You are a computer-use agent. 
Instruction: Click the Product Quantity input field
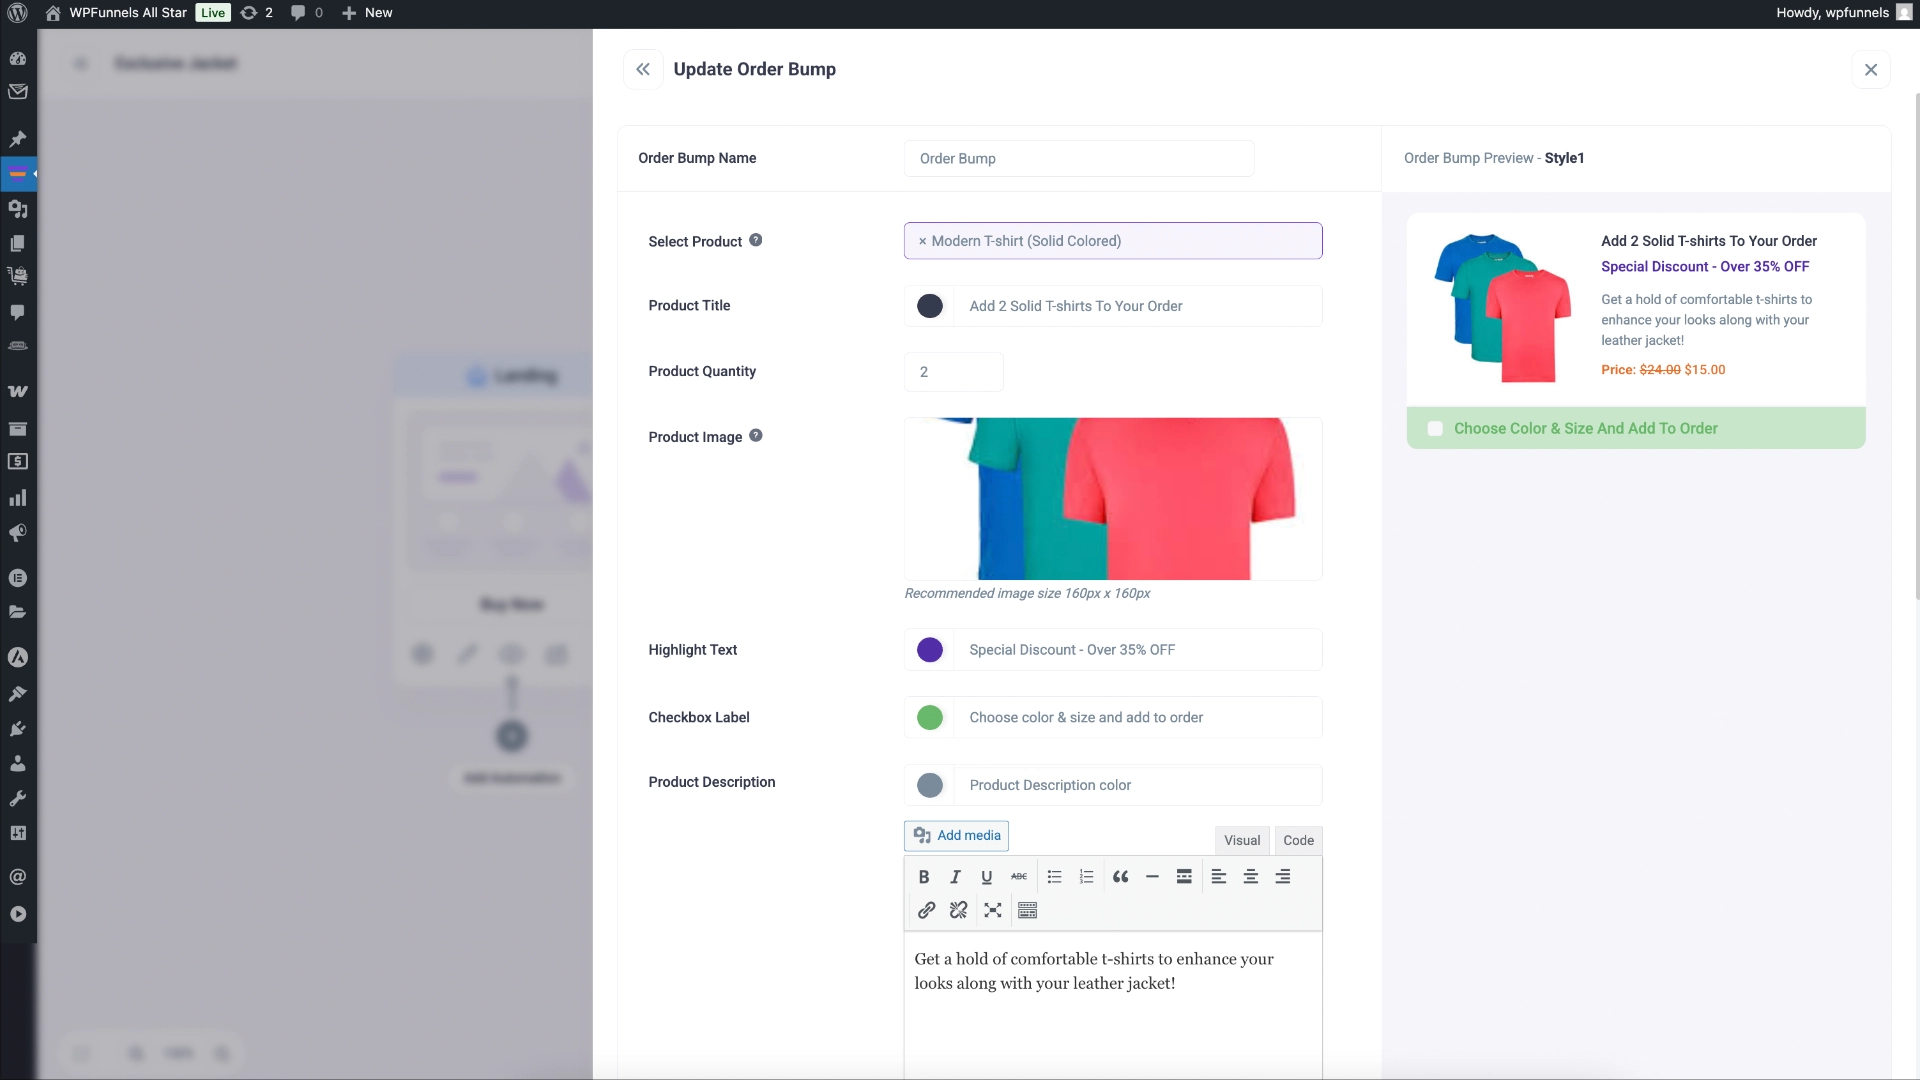[952, 371]
